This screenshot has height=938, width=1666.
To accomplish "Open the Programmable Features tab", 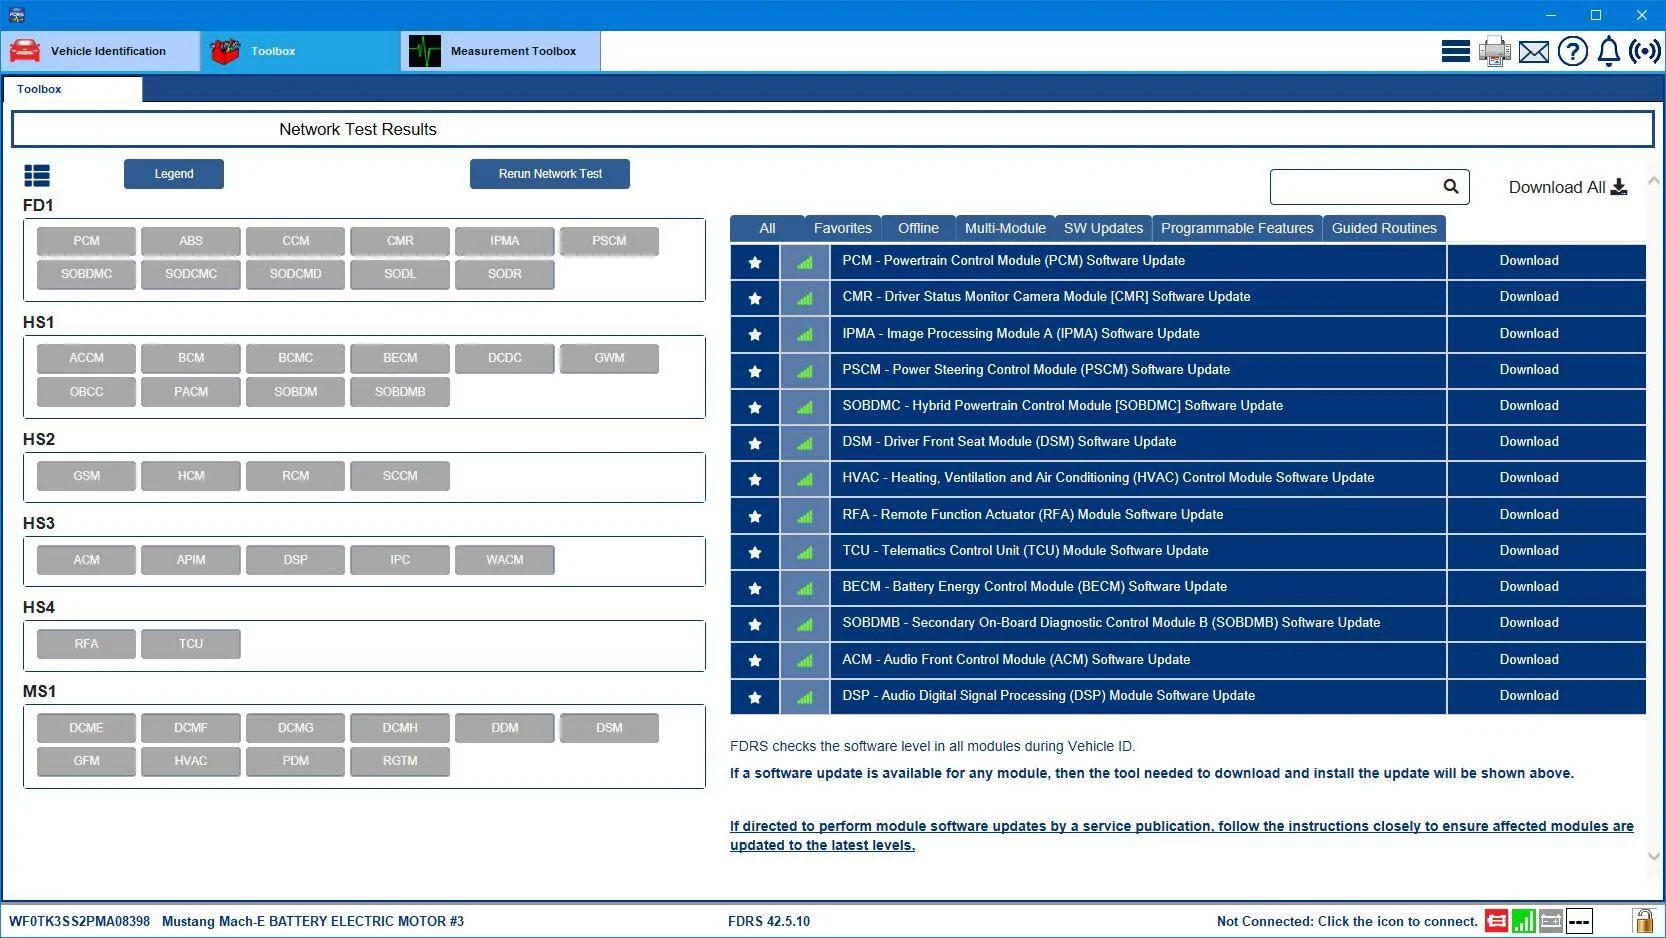I will [x=1237, y=228].
